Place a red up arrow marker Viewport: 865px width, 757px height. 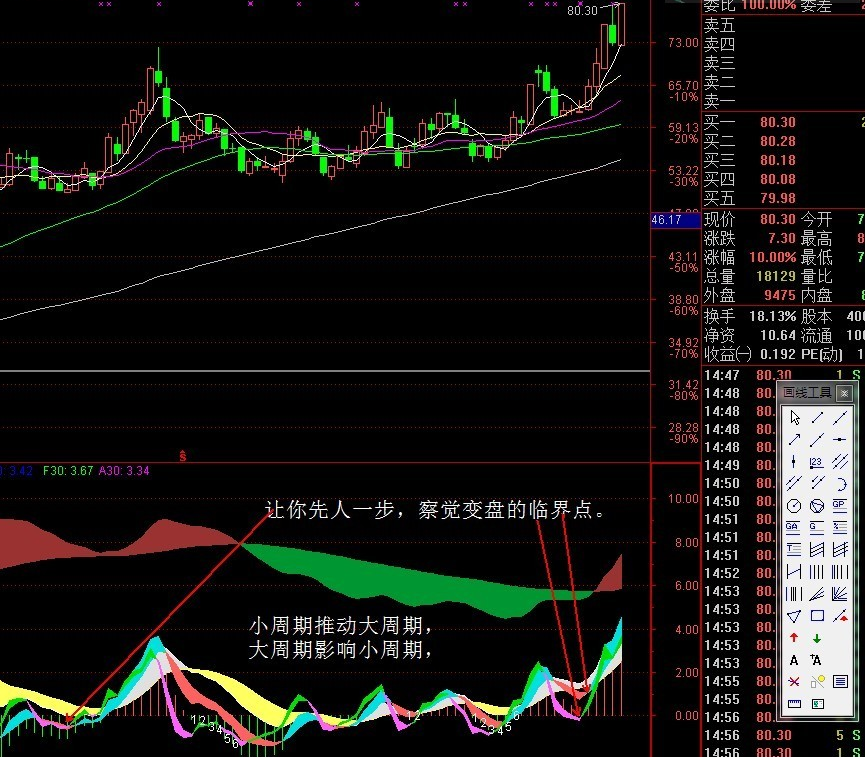click(794, 638)
